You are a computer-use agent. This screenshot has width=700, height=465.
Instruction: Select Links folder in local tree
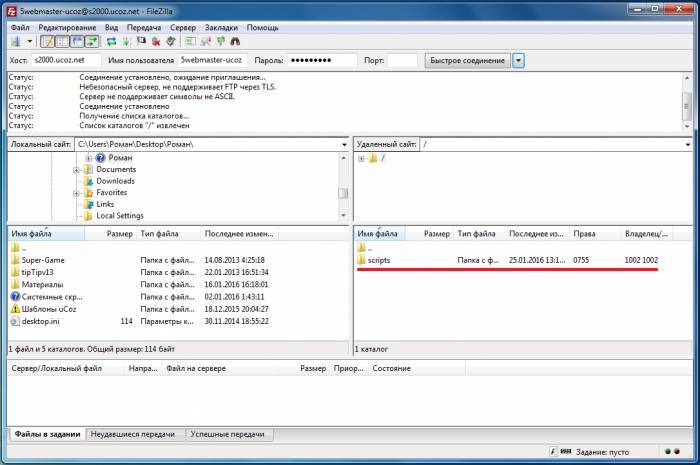(x=105, y=204)
